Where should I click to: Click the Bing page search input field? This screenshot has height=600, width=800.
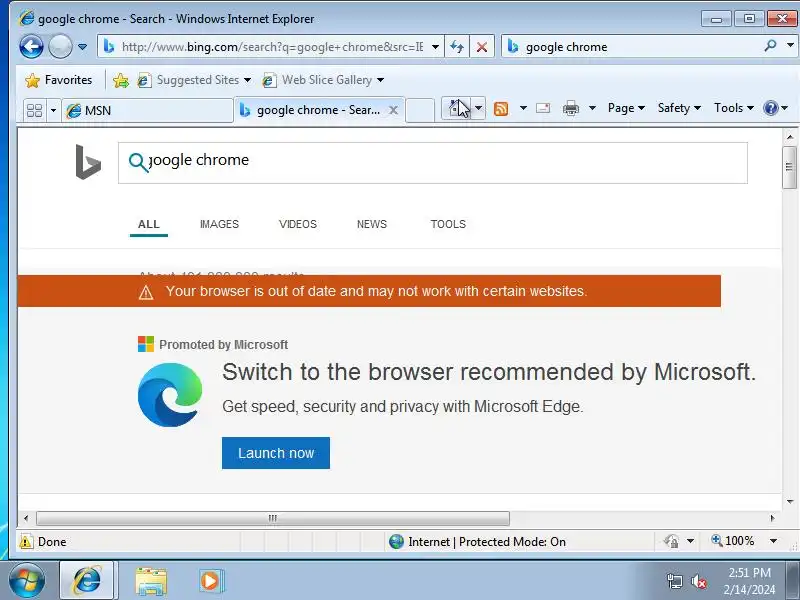433,163
